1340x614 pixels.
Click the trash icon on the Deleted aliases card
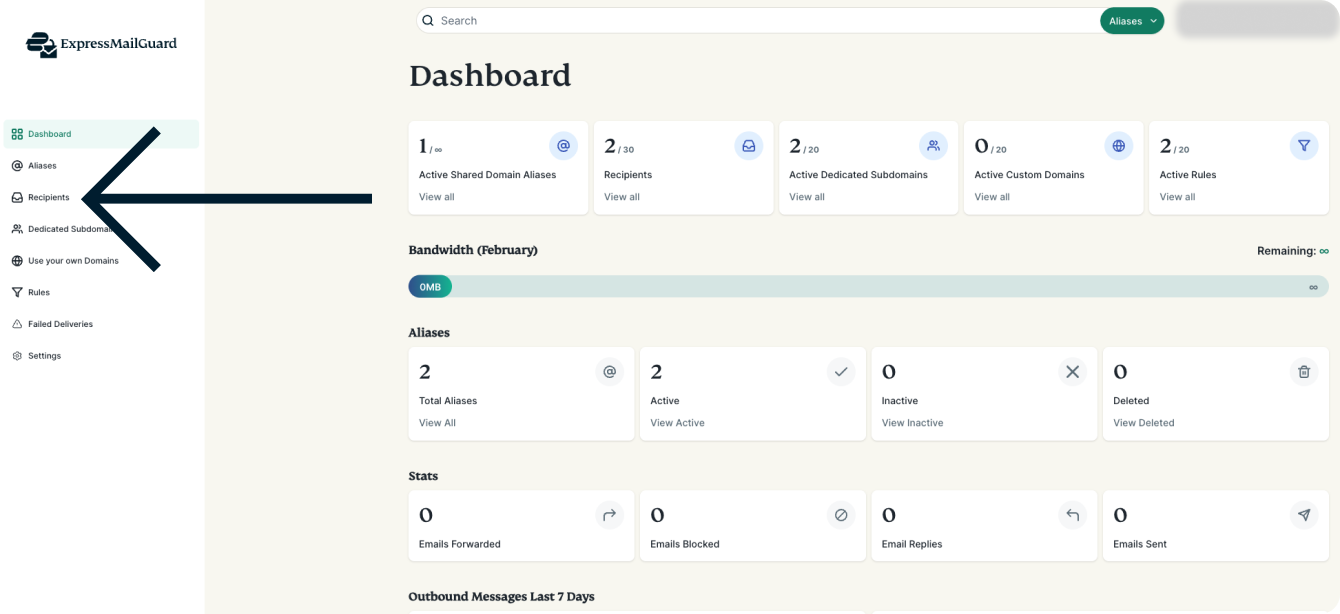(x=1304, y=372)
